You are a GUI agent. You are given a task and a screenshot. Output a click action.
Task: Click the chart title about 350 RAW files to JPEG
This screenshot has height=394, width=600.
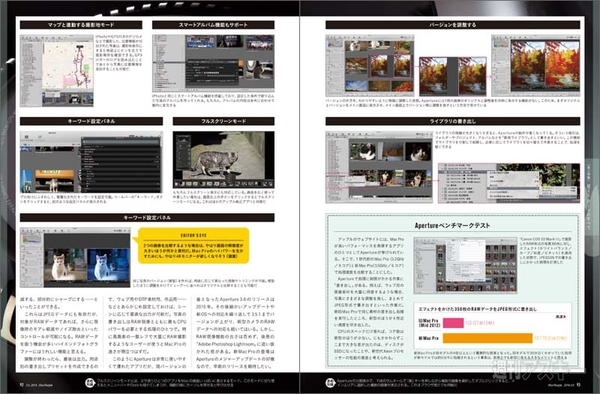(x=478, y=309)
